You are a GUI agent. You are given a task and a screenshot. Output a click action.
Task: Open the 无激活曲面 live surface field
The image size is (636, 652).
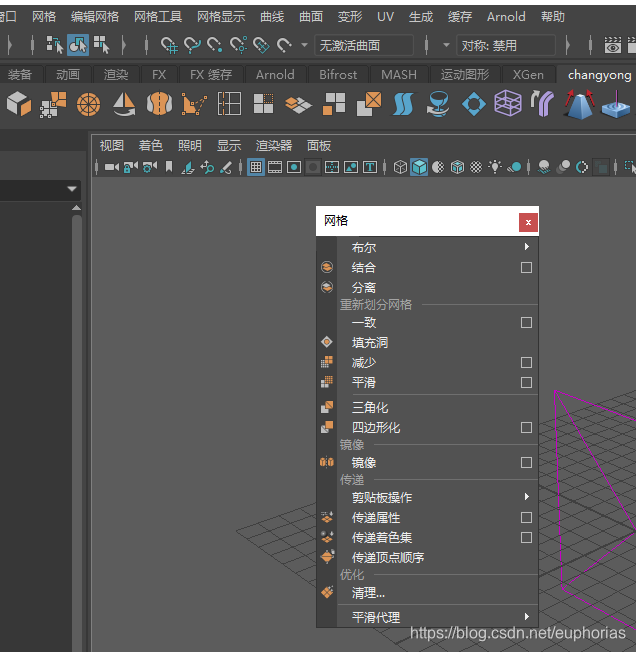(x=364, y=45)
